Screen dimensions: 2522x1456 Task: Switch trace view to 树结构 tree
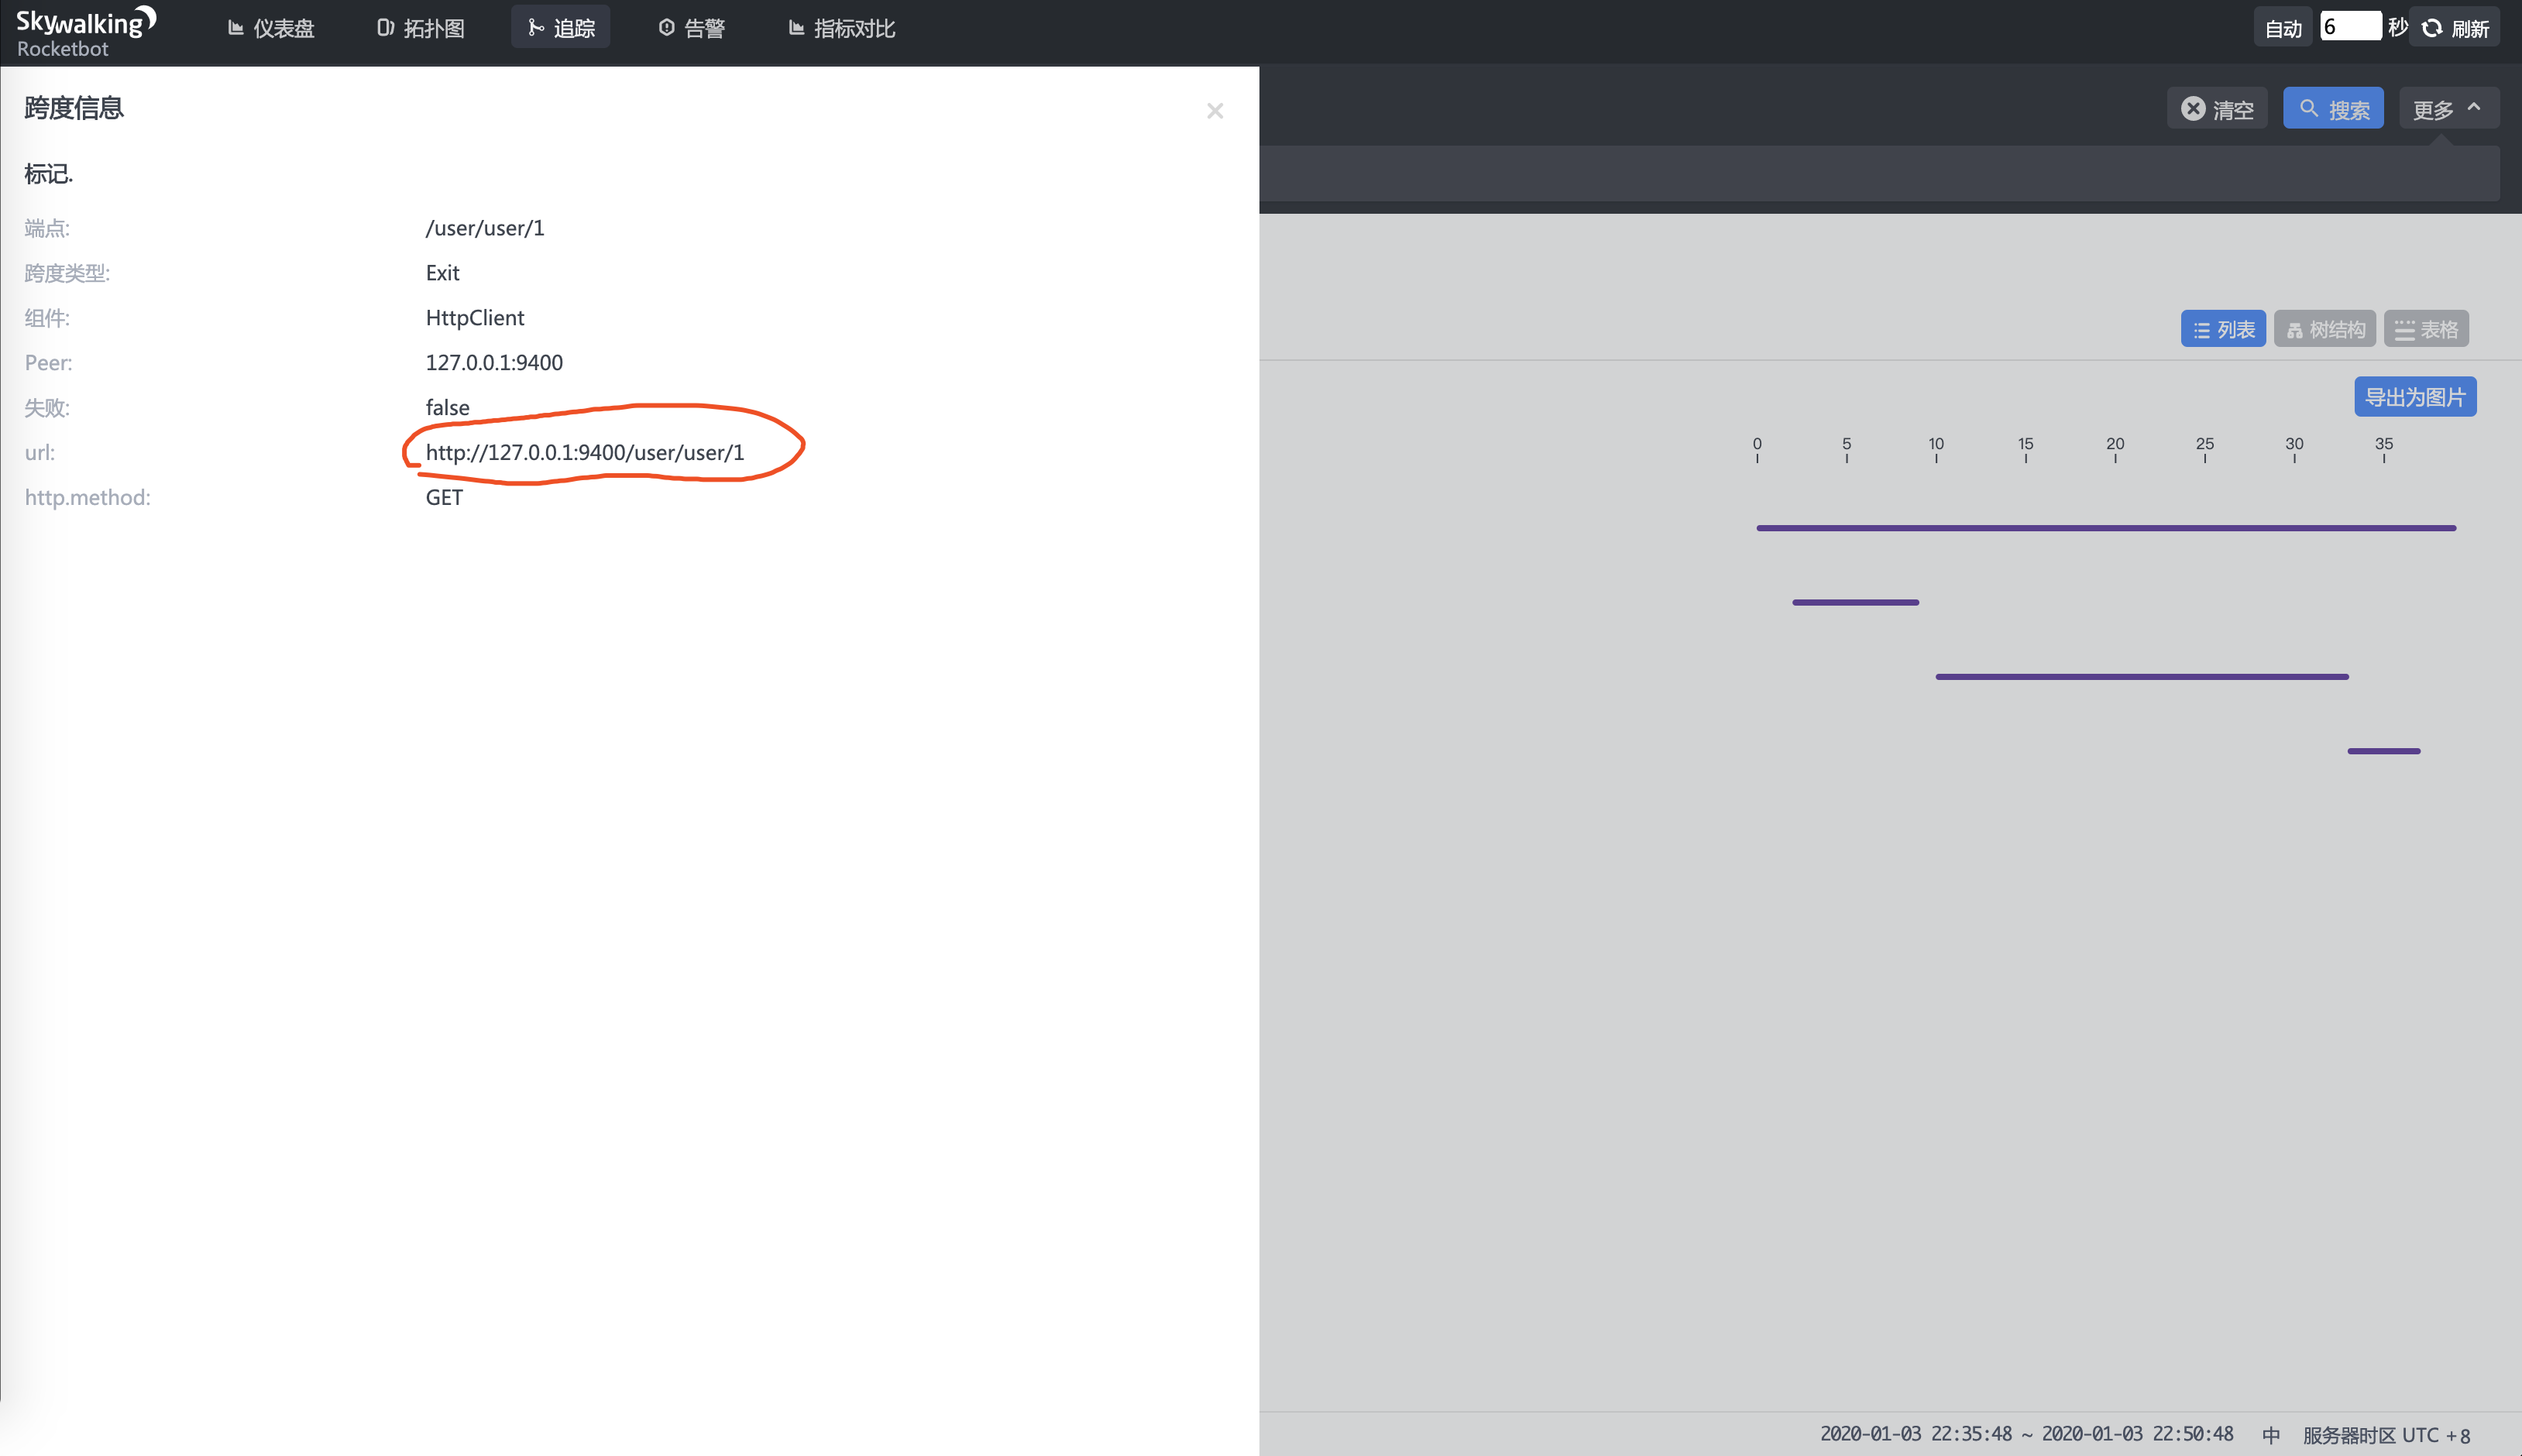click(2325, 329)
